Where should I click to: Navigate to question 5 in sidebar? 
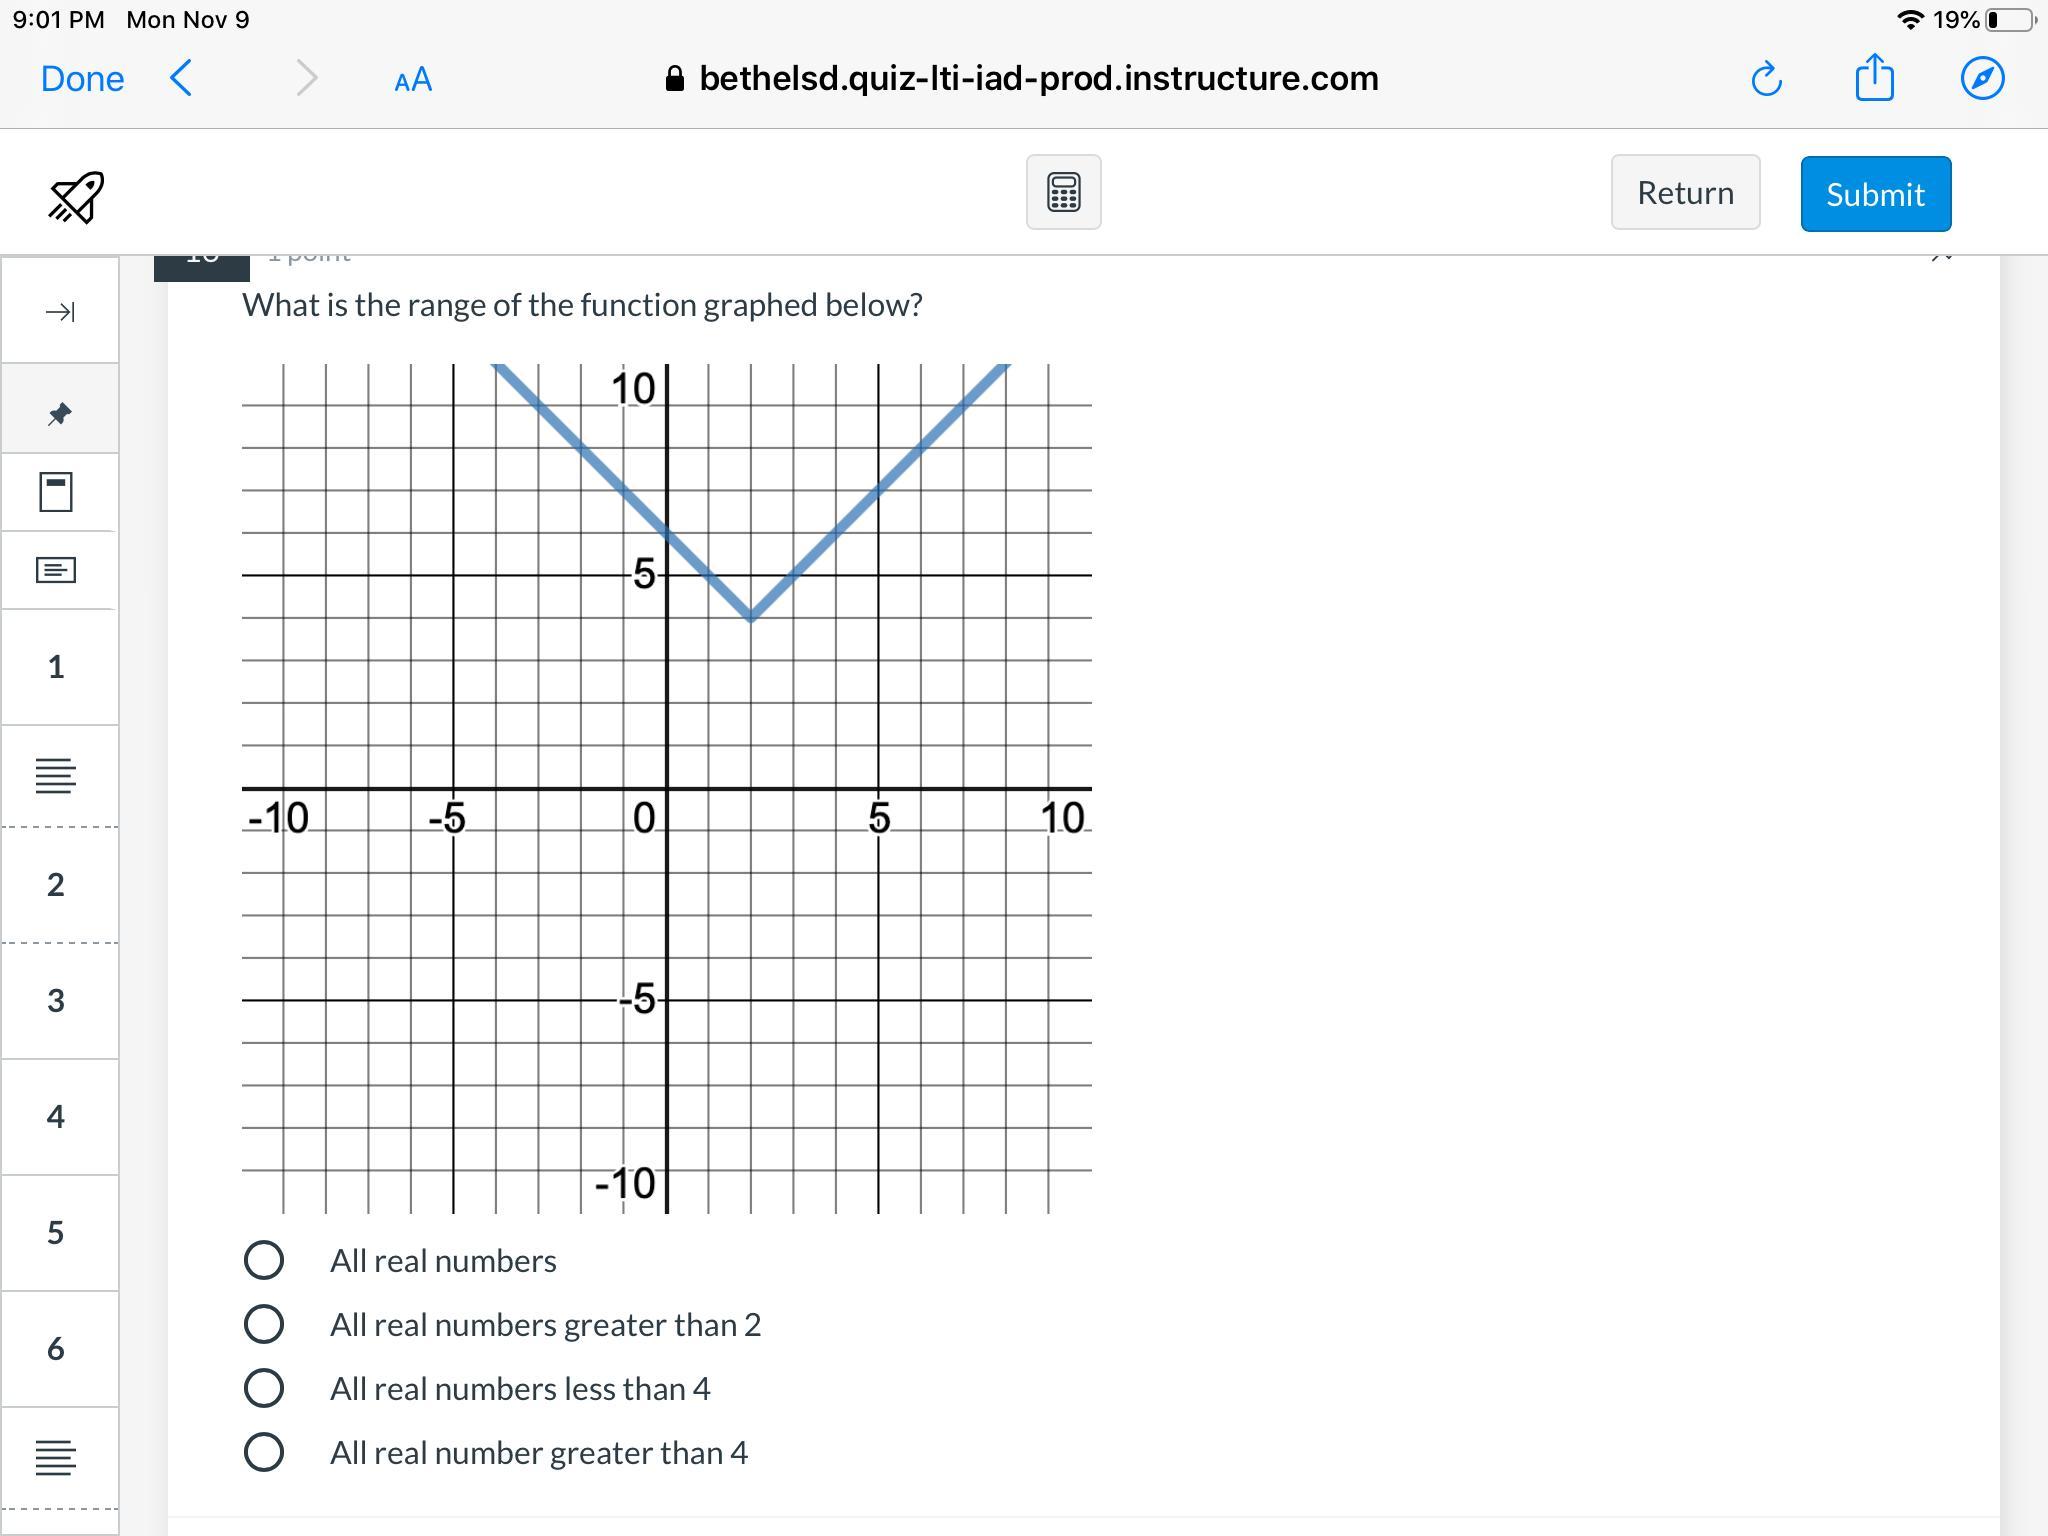point(56,1232)
